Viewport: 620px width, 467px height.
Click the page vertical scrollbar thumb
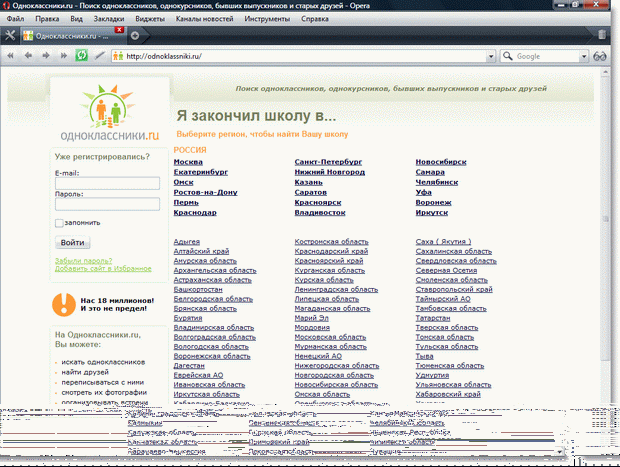(x=605, y=219)
